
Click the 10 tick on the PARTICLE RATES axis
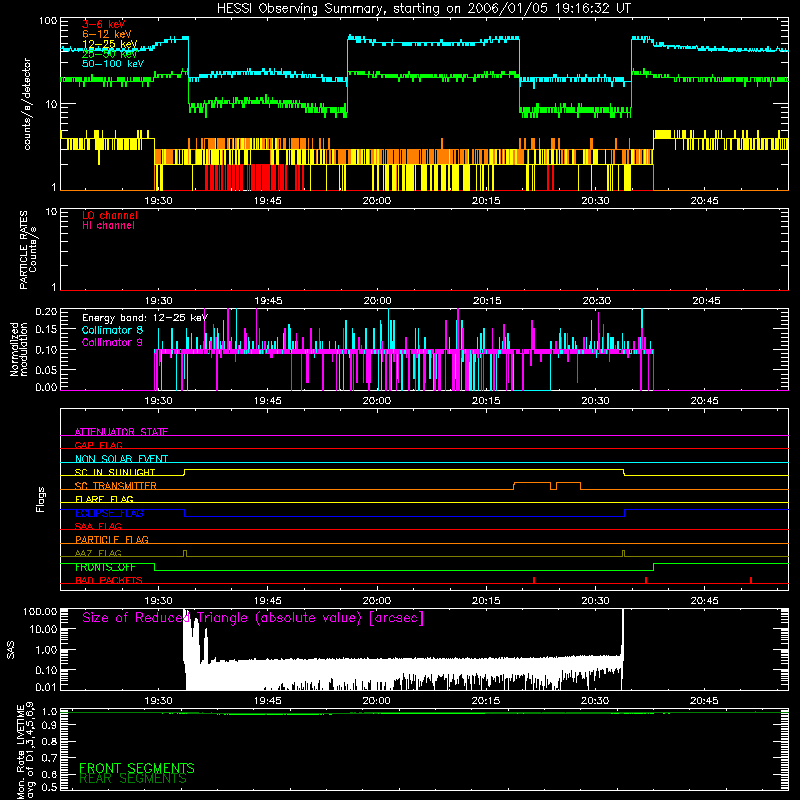pyautogui.click(x=51, y=211)
